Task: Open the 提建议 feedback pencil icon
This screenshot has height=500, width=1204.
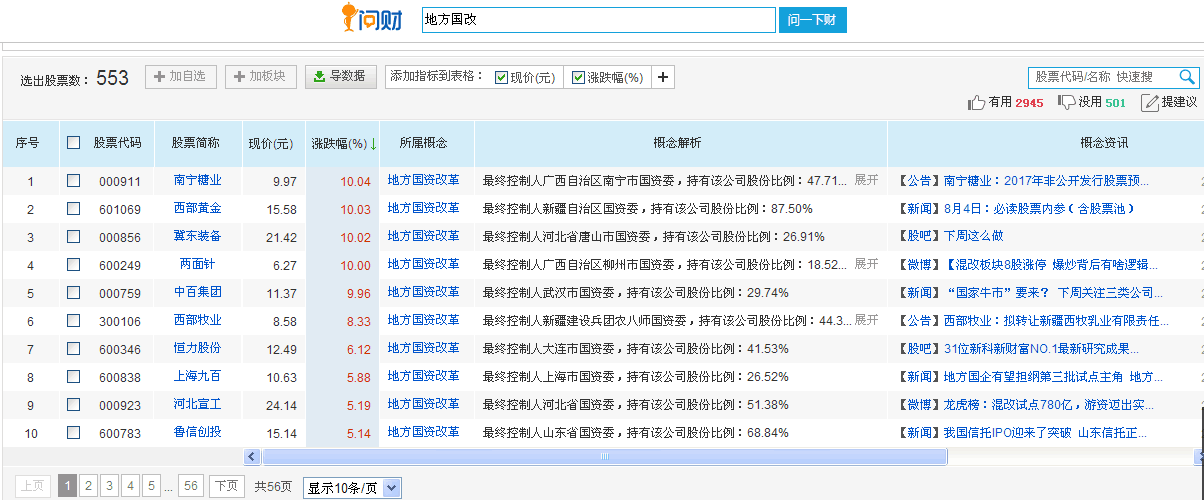Action: point(1150,102)
